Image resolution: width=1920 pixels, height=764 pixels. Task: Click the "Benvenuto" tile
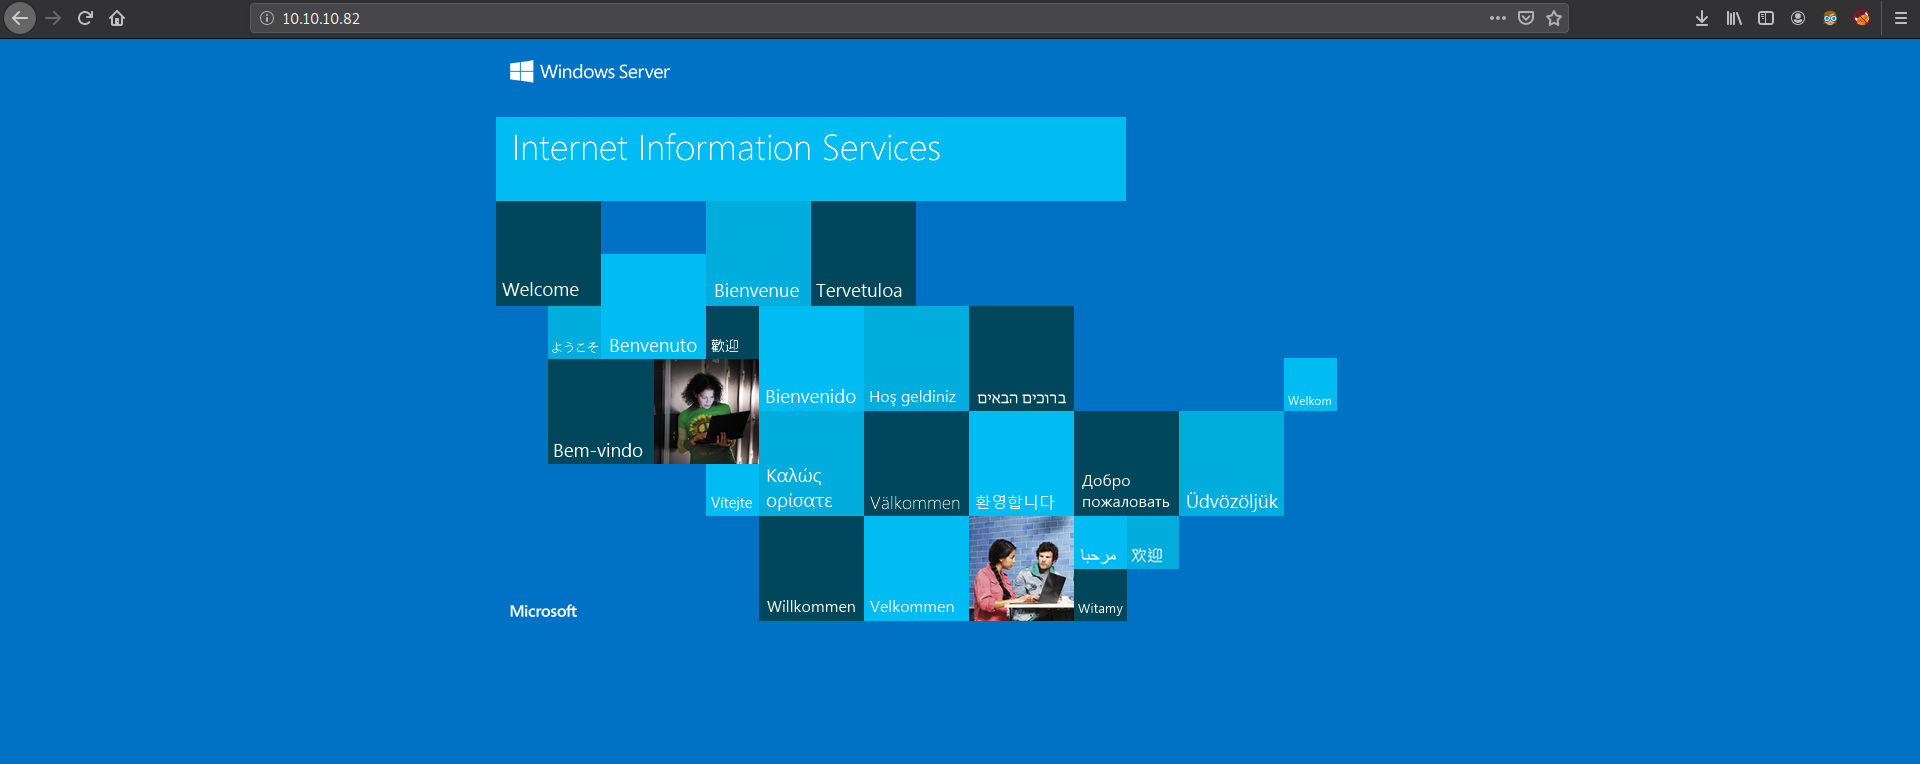pyautogui.click(x=653, y=306)
